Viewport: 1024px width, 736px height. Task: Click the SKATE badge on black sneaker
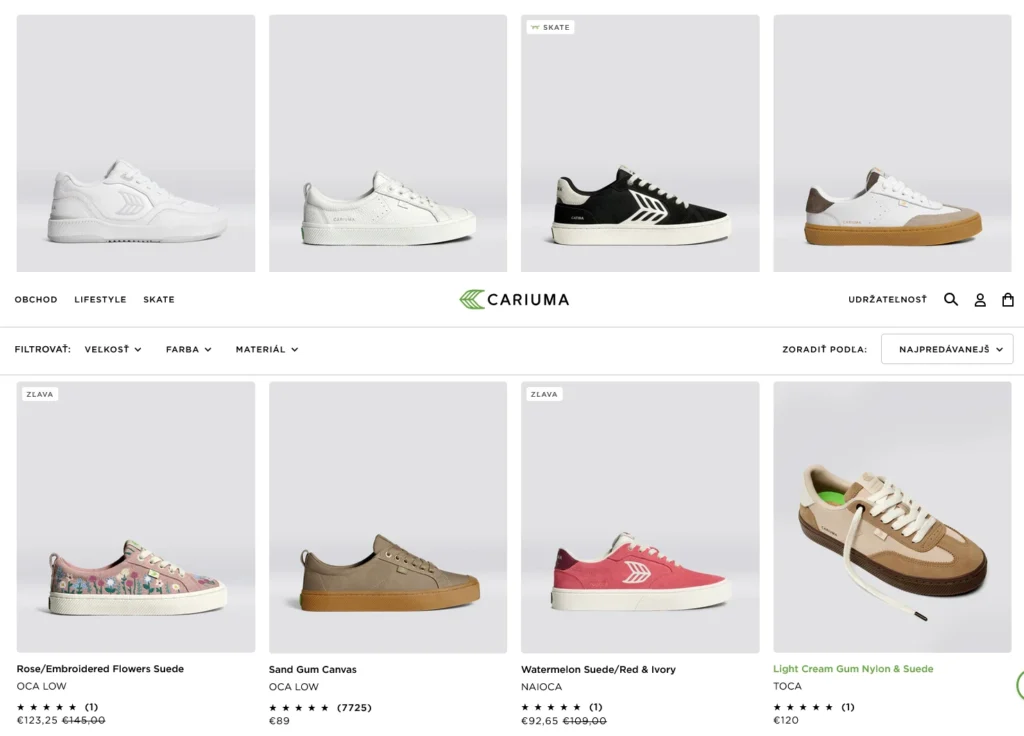pyautogui.click(x=550, y=27)
